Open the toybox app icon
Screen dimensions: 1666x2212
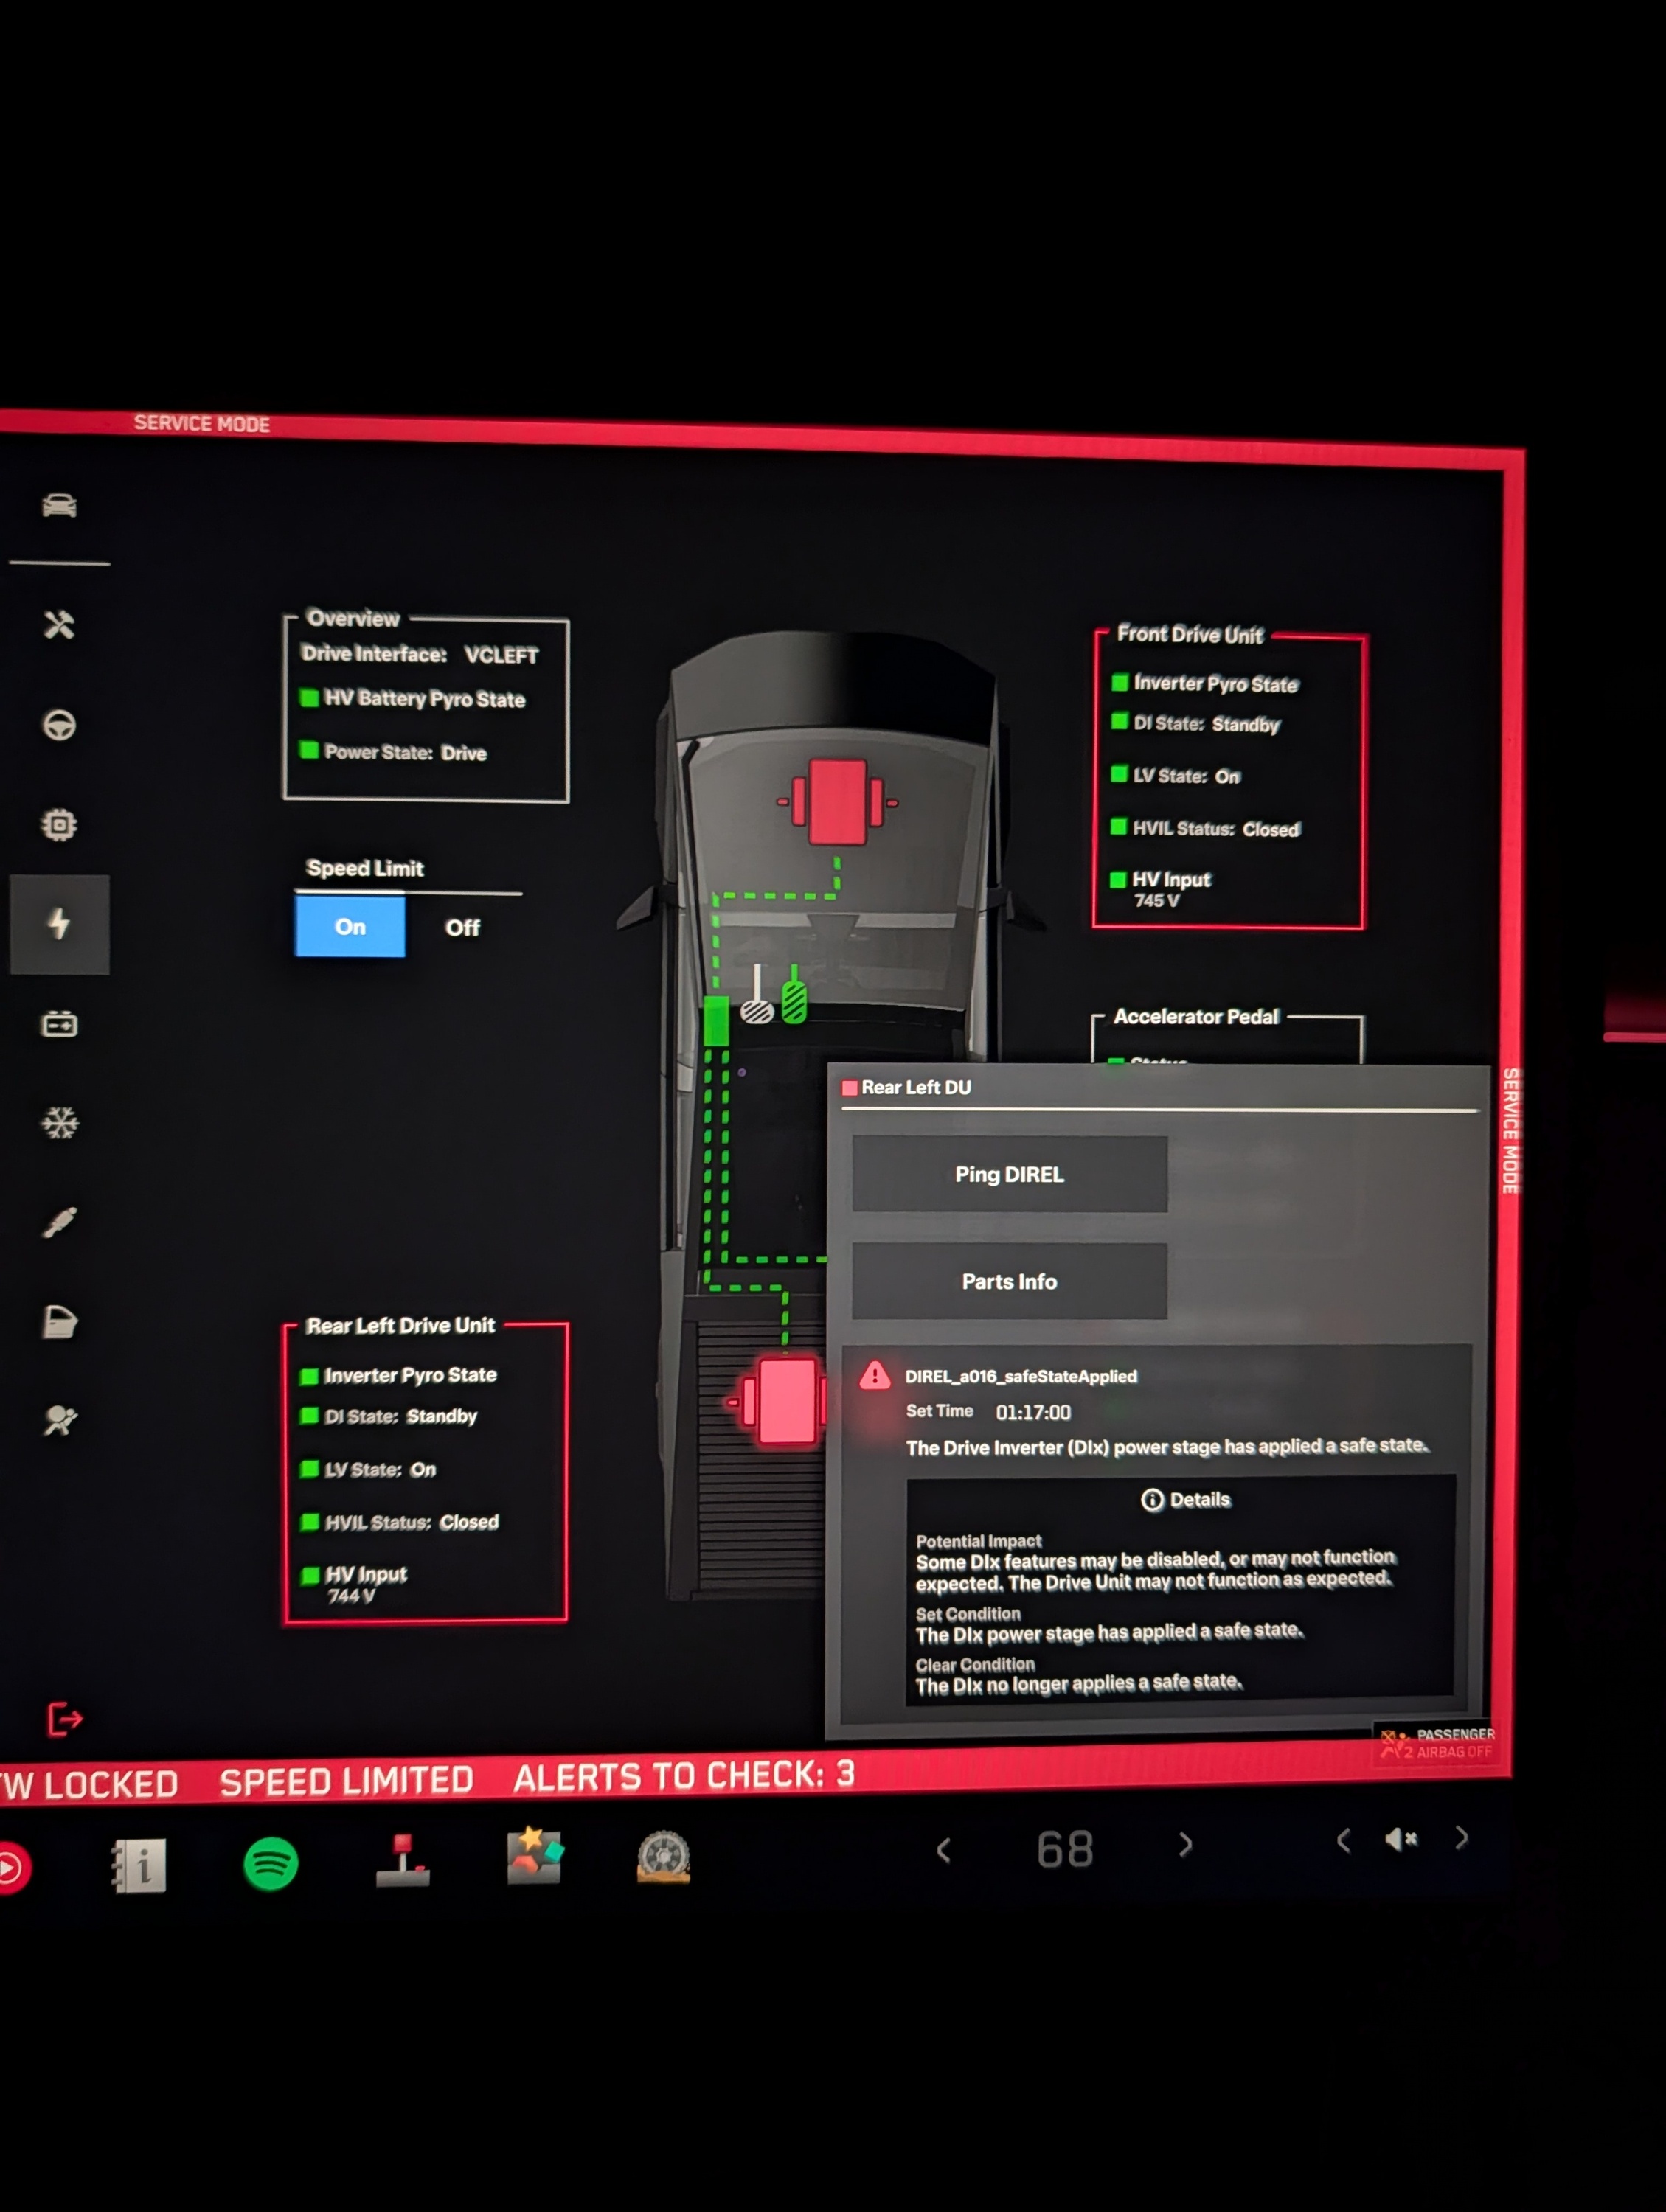(534, 1857)
